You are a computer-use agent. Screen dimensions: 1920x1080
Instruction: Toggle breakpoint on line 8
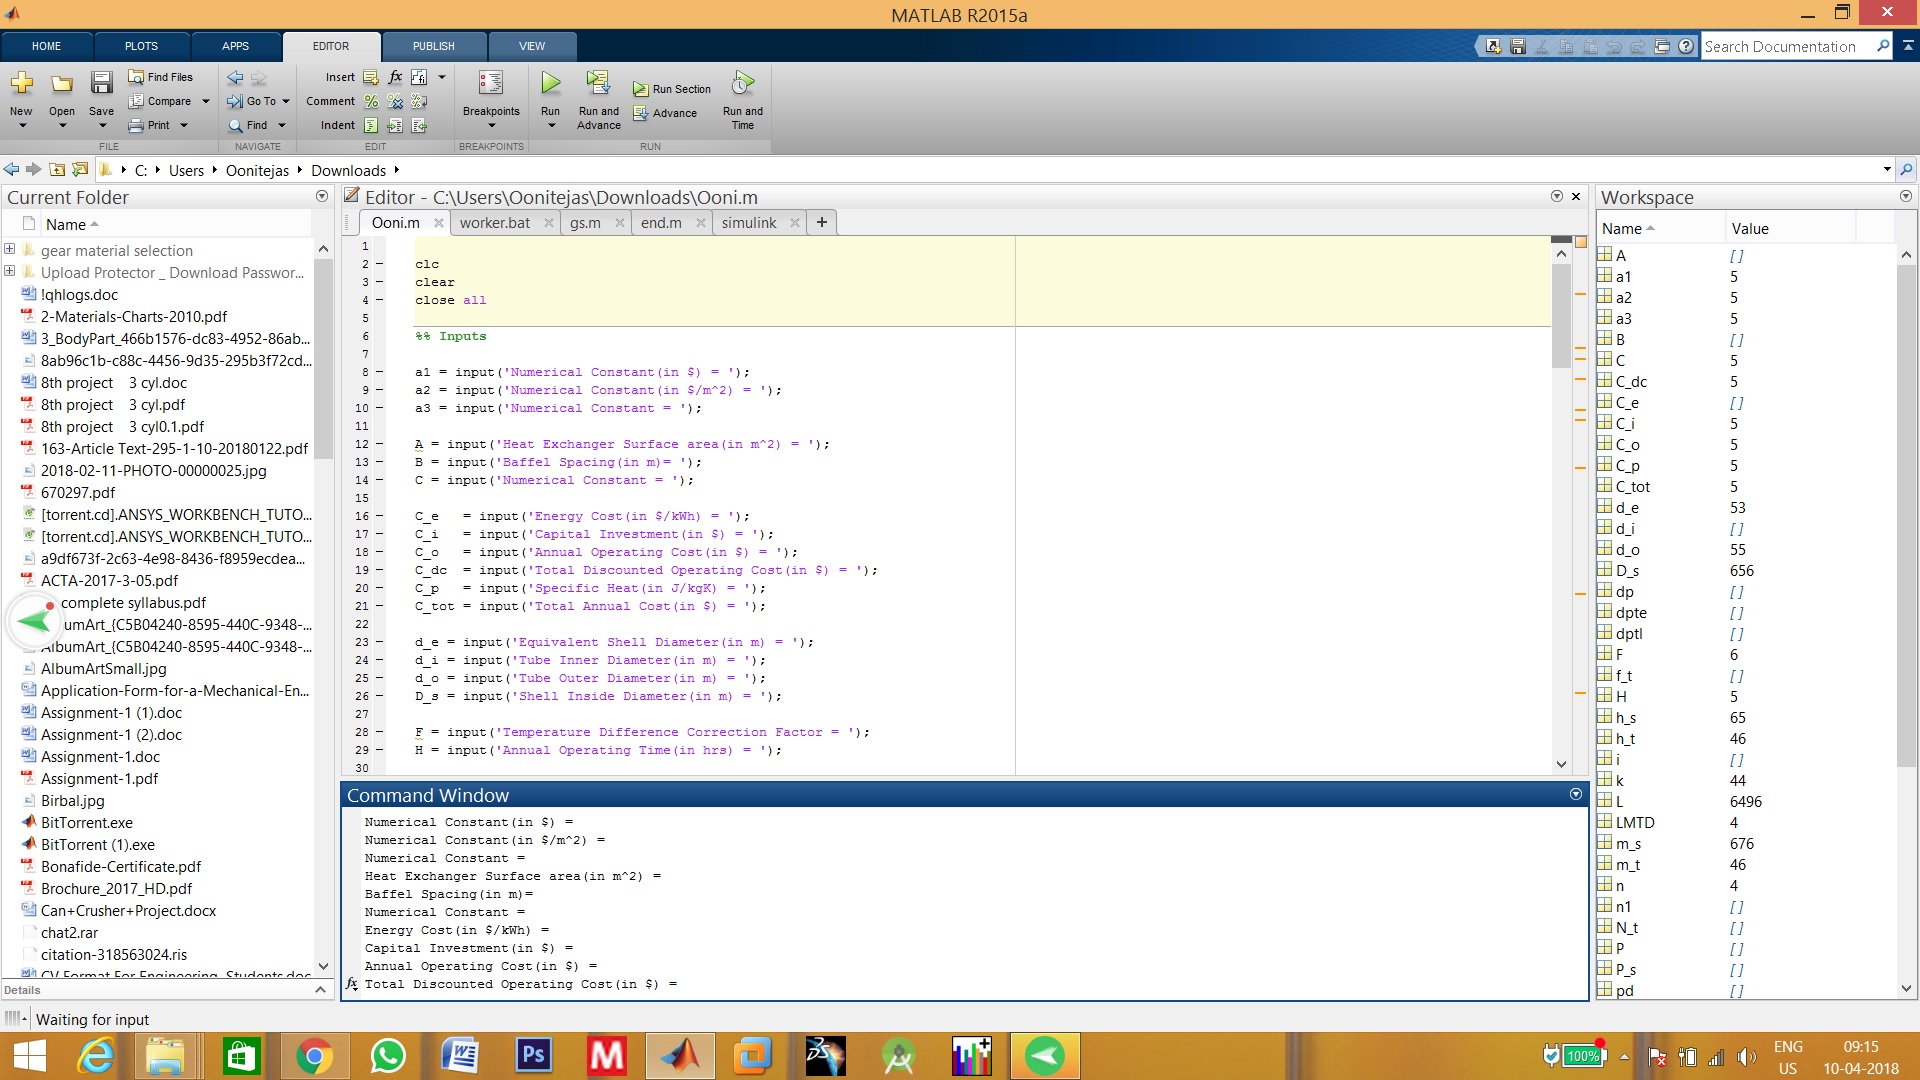point(380,372)
